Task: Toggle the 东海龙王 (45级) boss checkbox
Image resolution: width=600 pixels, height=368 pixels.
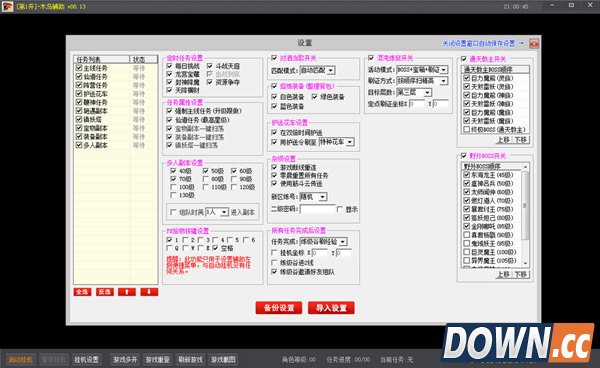Action: coord(466,175)
